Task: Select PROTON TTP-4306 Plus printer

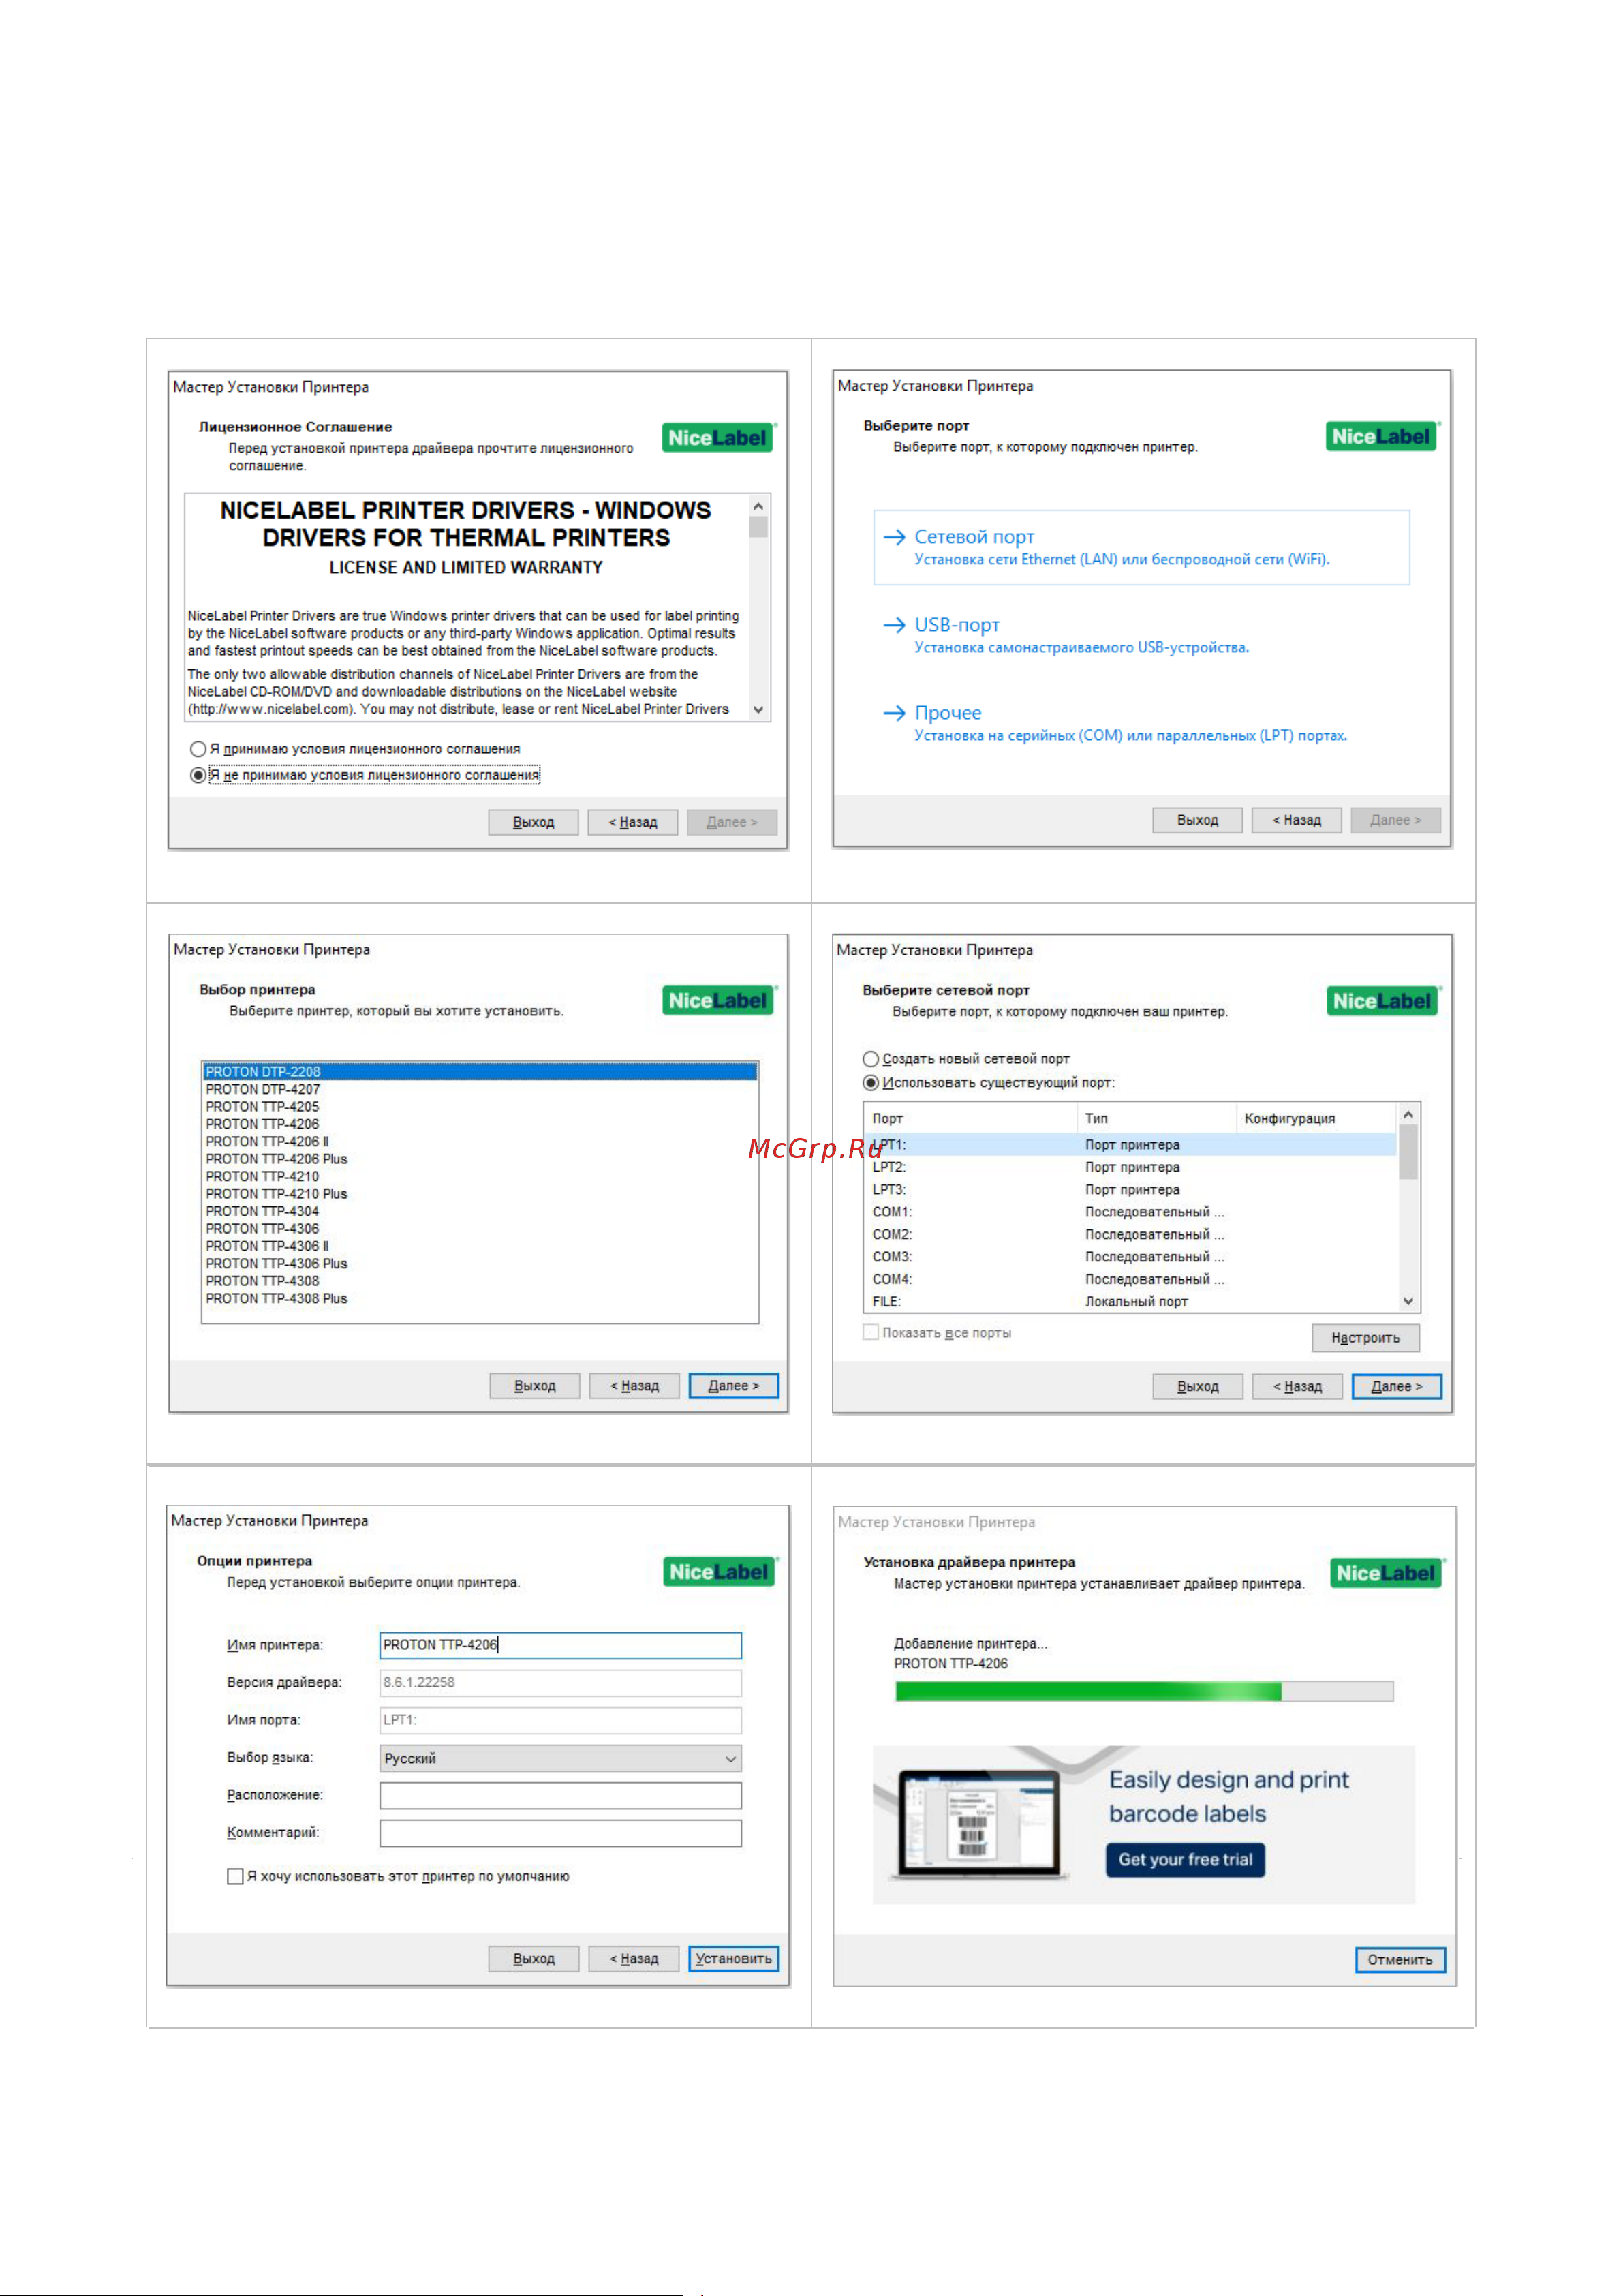Action: click(x=480, y=1264)
